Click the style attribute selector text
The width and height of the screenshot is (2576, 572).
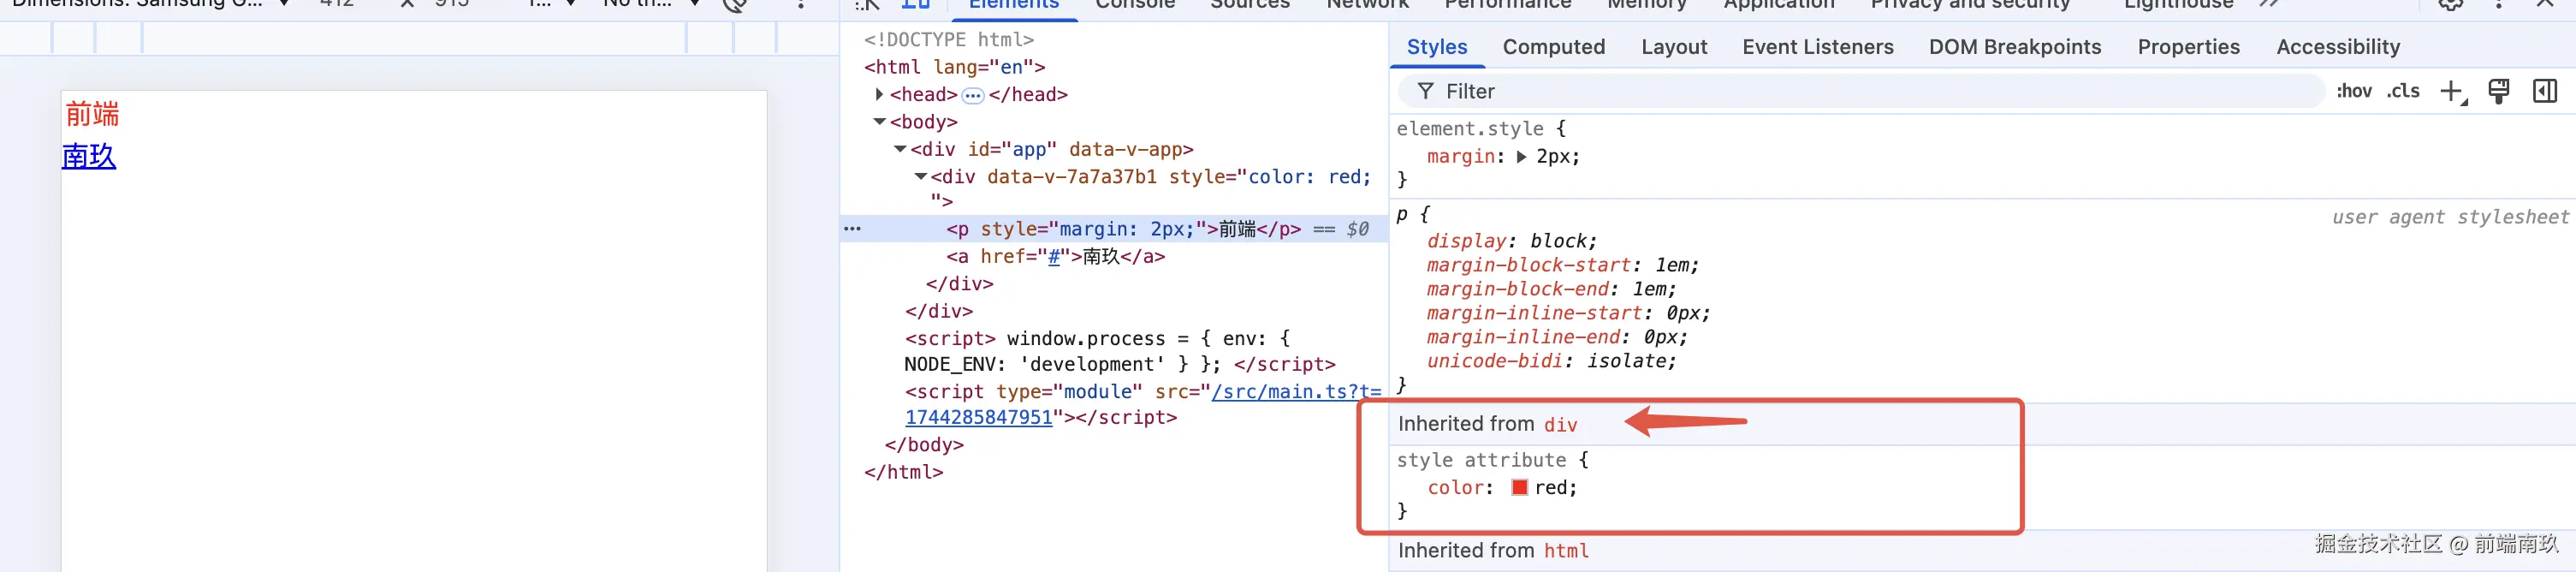point(1481,461)
